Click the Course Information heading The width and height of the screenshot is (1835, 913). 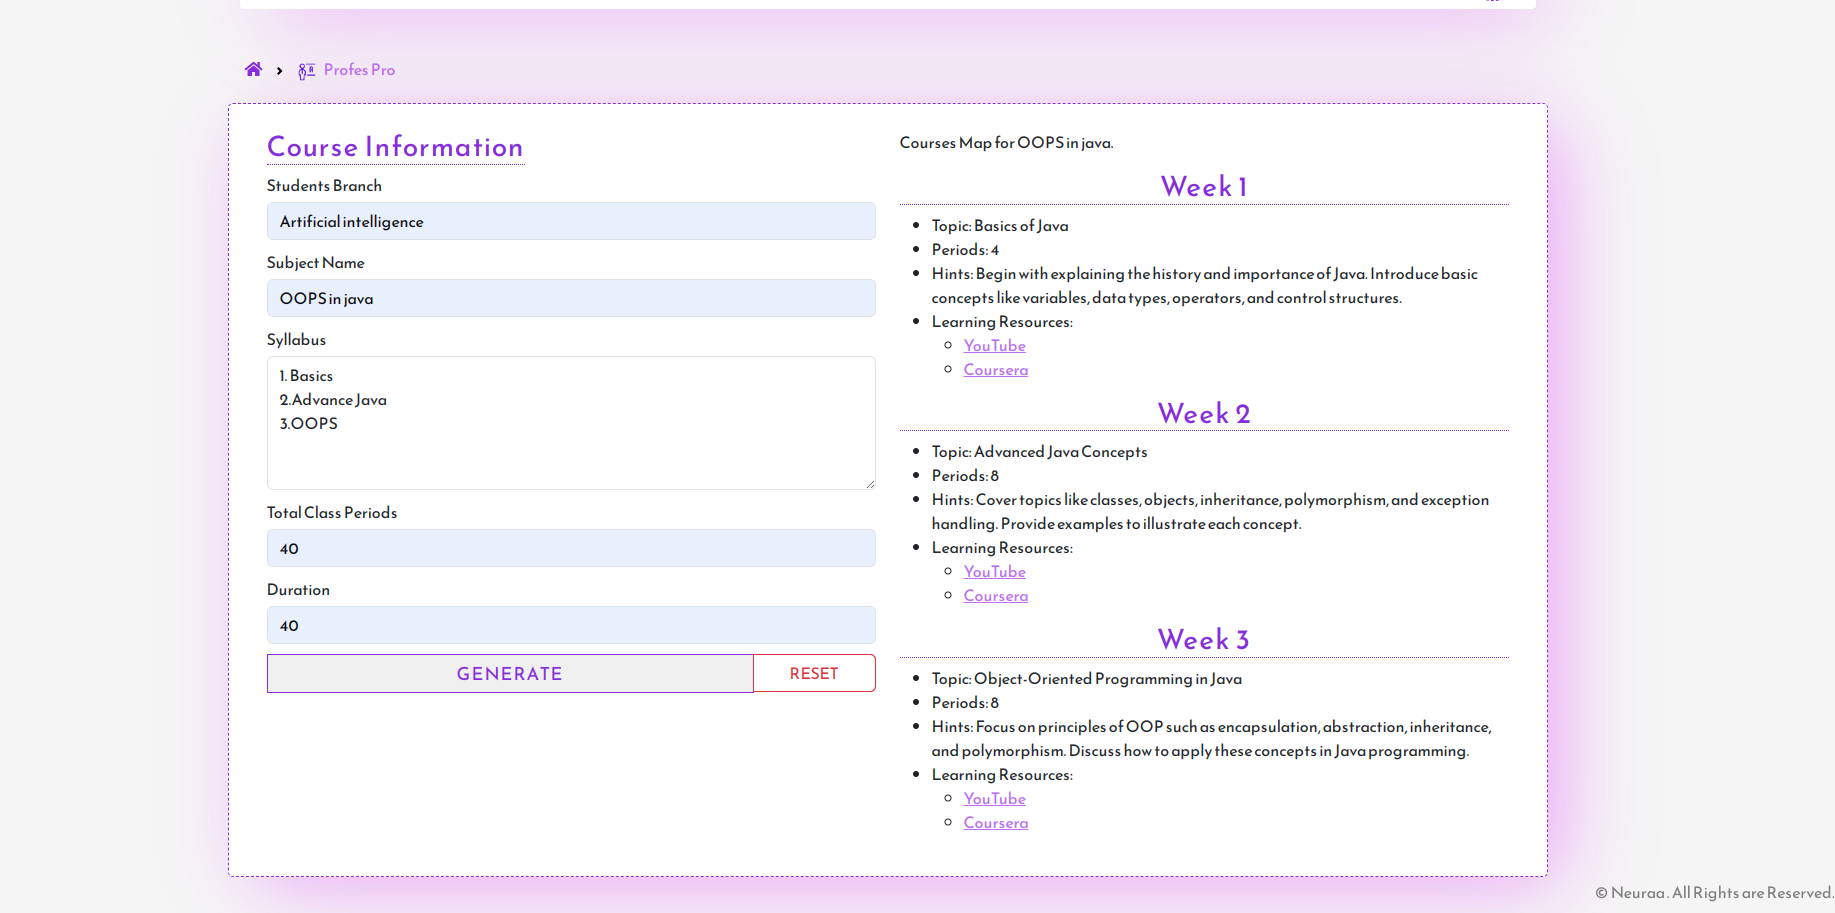tap(395, 147)
